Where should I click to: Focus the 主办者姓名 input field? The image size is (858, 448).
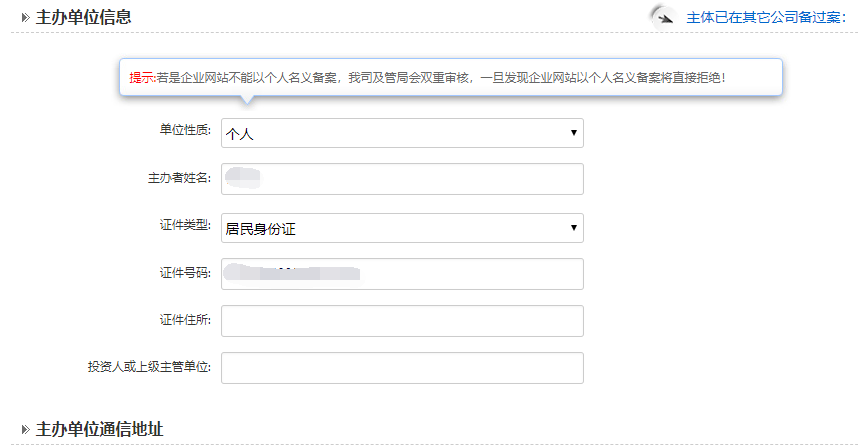pos(402,179)
